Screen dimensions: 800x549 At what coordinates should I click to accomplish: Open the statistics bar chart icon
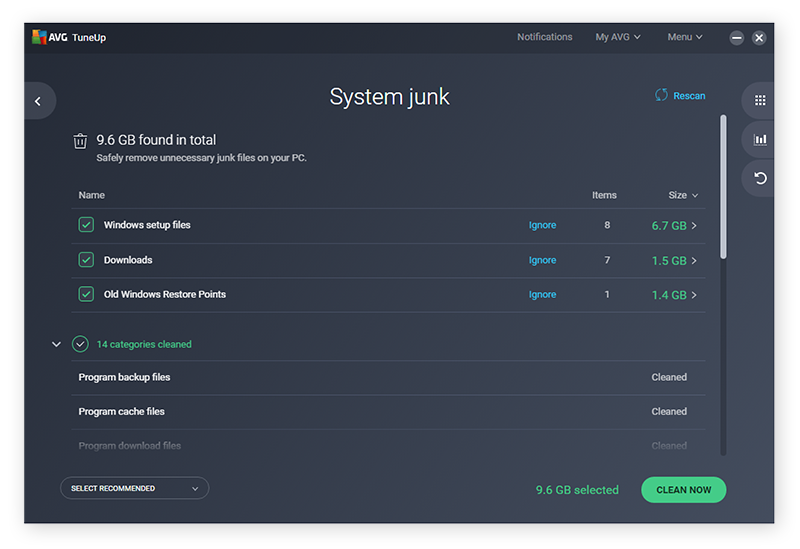pyautogui.click(x=760, y=140)
